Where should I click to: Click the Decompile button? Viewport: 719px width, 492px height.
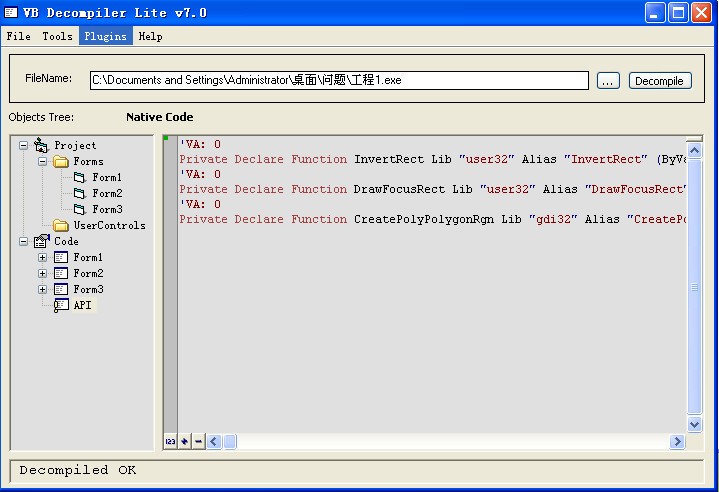(x=659, y=81)
